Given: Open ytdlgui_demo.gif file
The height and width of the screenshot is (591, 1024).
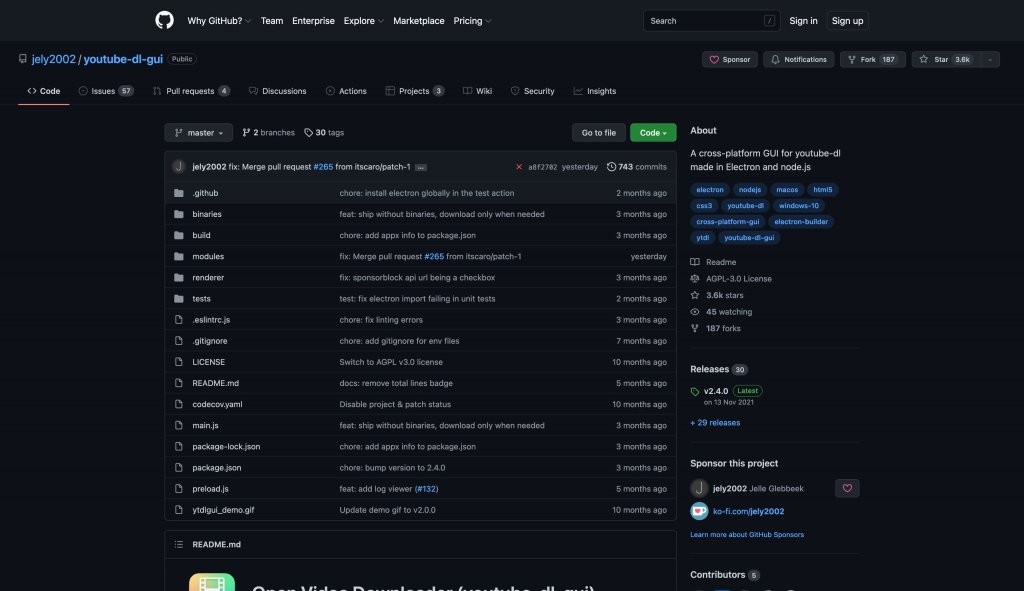Looking at the screenshot, I should pyautogui.click(x=223, y=510).
